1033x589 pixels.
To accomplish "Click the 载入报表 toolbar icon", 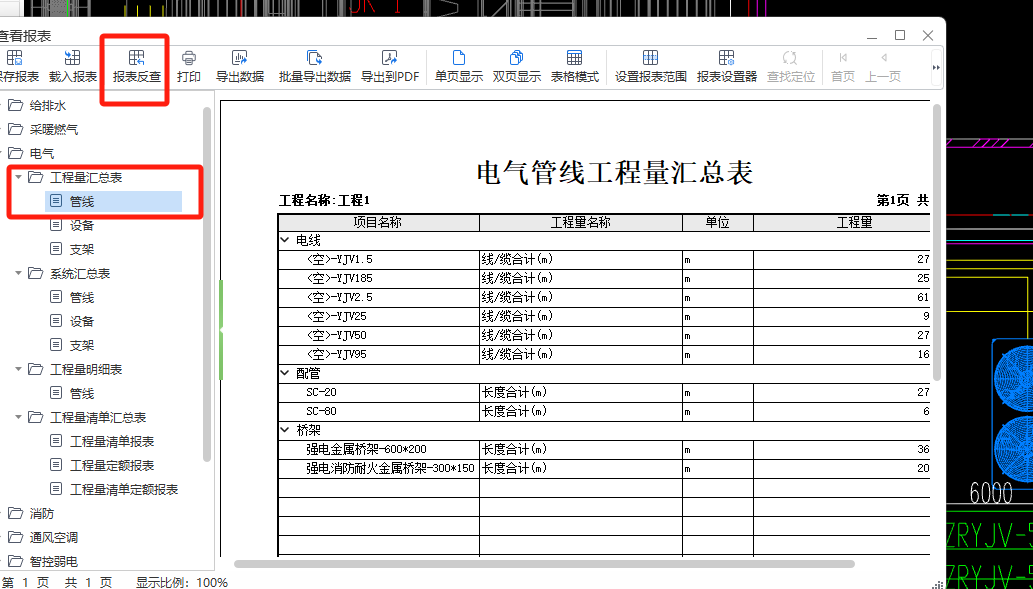I will pos(72,58).
